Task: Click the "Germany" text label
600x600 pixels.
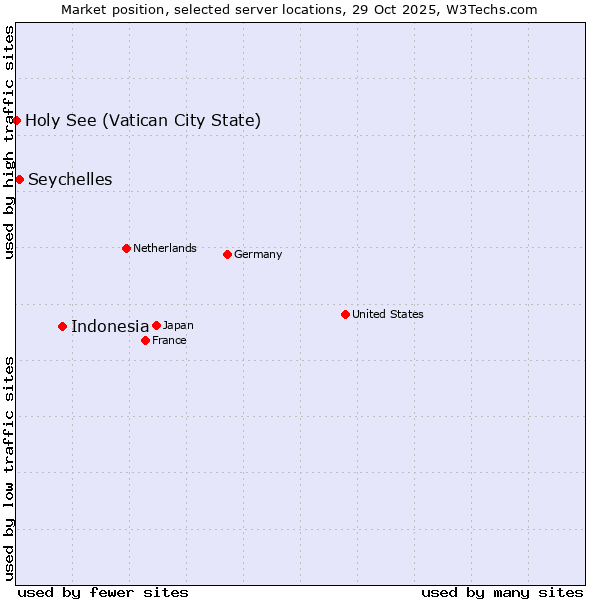Action: (x=258, y=254)
